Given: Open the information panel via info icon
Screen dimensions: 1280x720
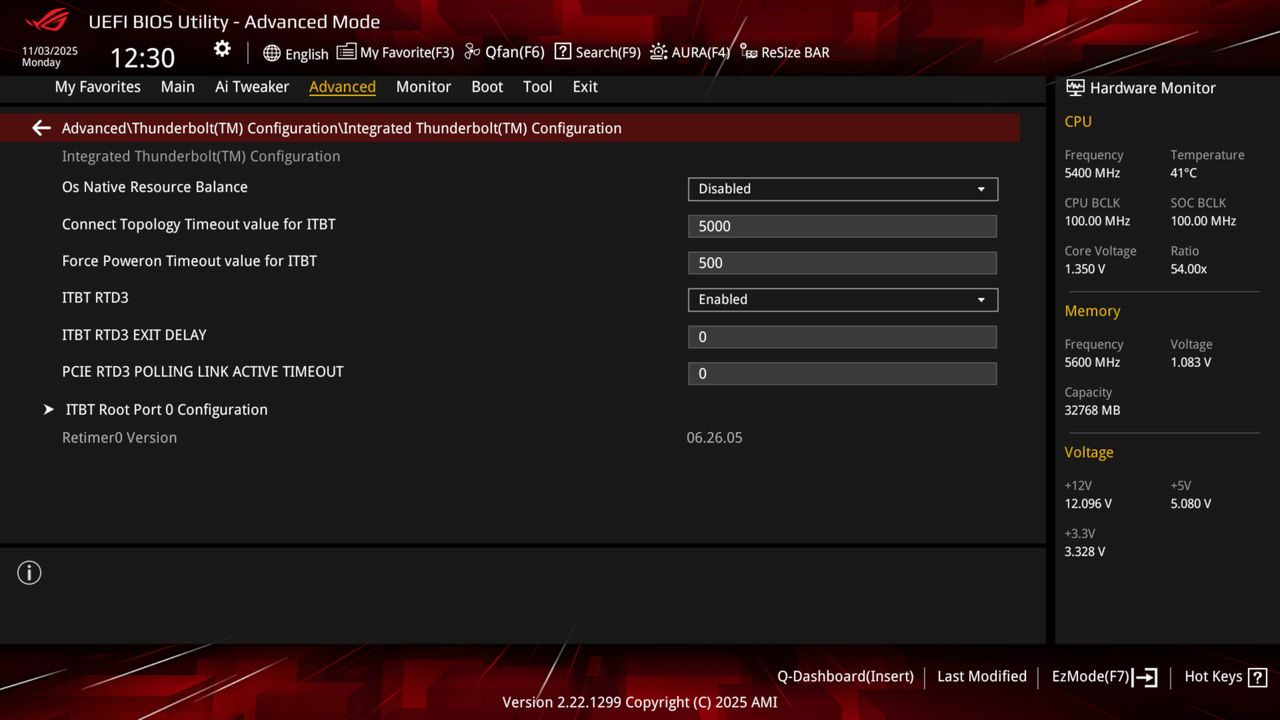Looking at the screenshot, I should tap(29, 572).
